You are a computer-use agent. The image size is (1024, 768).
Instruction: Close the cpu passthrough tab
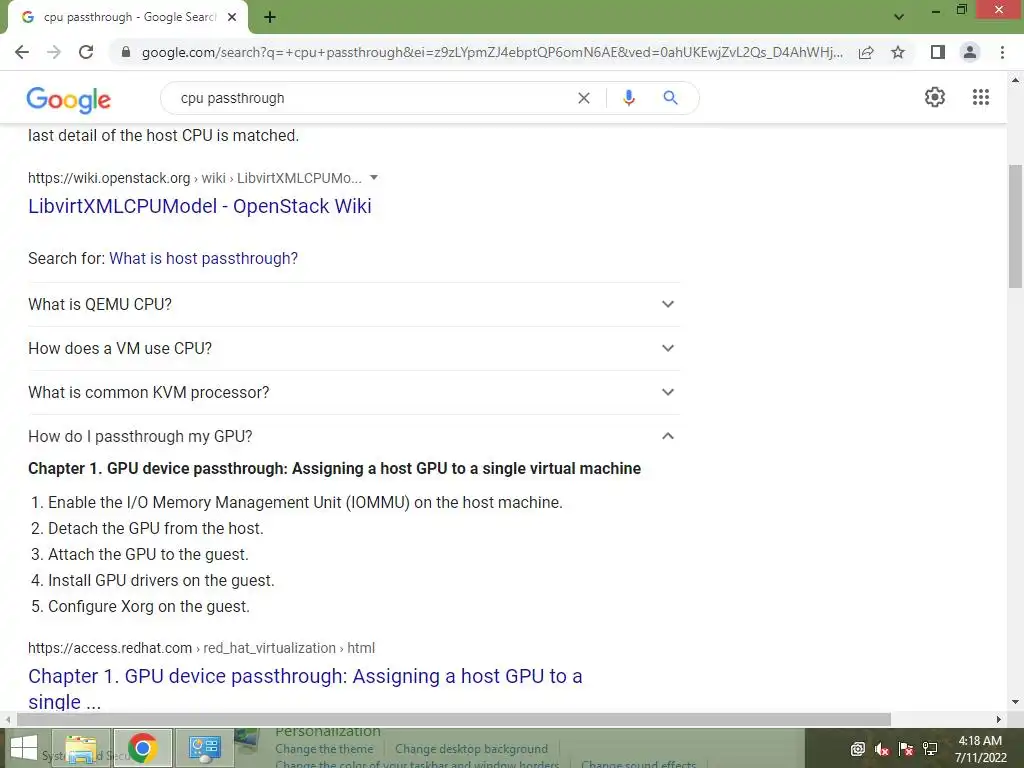pos(232,18)
